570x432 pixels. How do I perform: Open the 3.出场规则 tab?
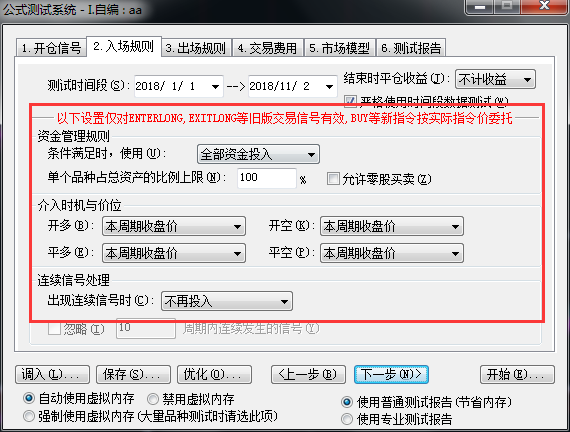[x=196, y=48]
